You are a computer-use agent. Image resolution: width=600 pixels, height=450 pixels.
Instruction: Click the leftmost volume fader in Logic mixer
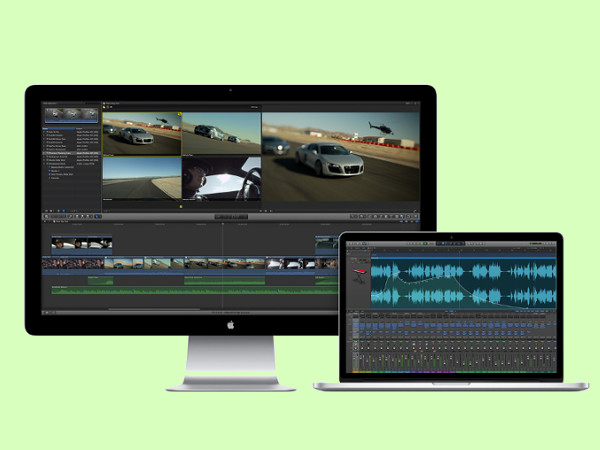click(356, 360)
